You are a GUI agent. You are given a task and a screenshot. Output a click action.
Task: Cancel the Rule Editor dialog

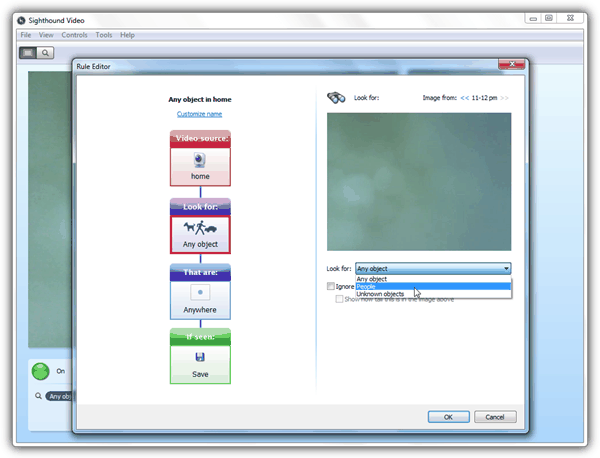point(495,417)
